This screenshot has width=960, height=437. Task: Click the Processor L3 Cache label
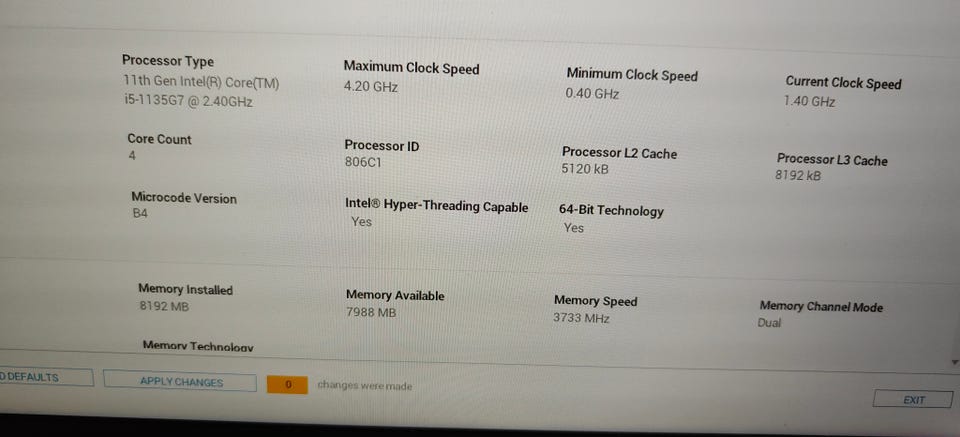click(832, 160)
